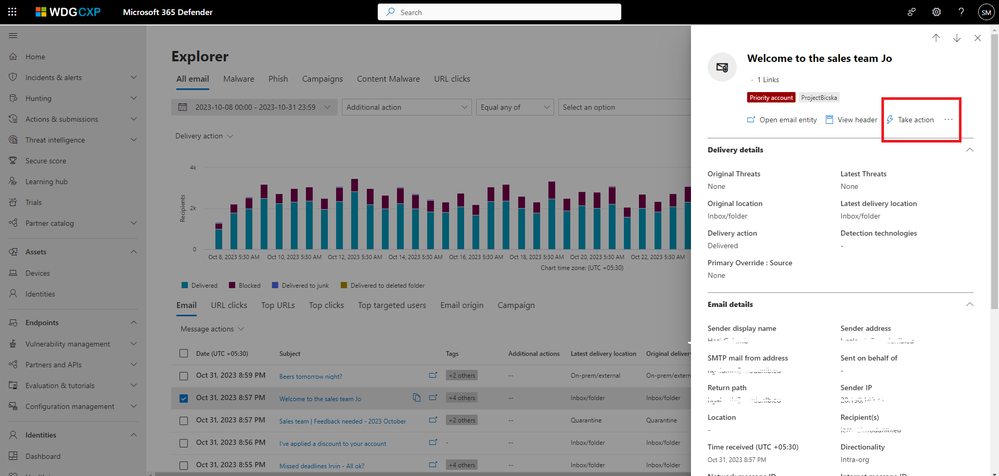This screenshot has height=476, width=999.
Task: Open the Beers tomorrow night? subject link
Action: (x=311, y=377)
